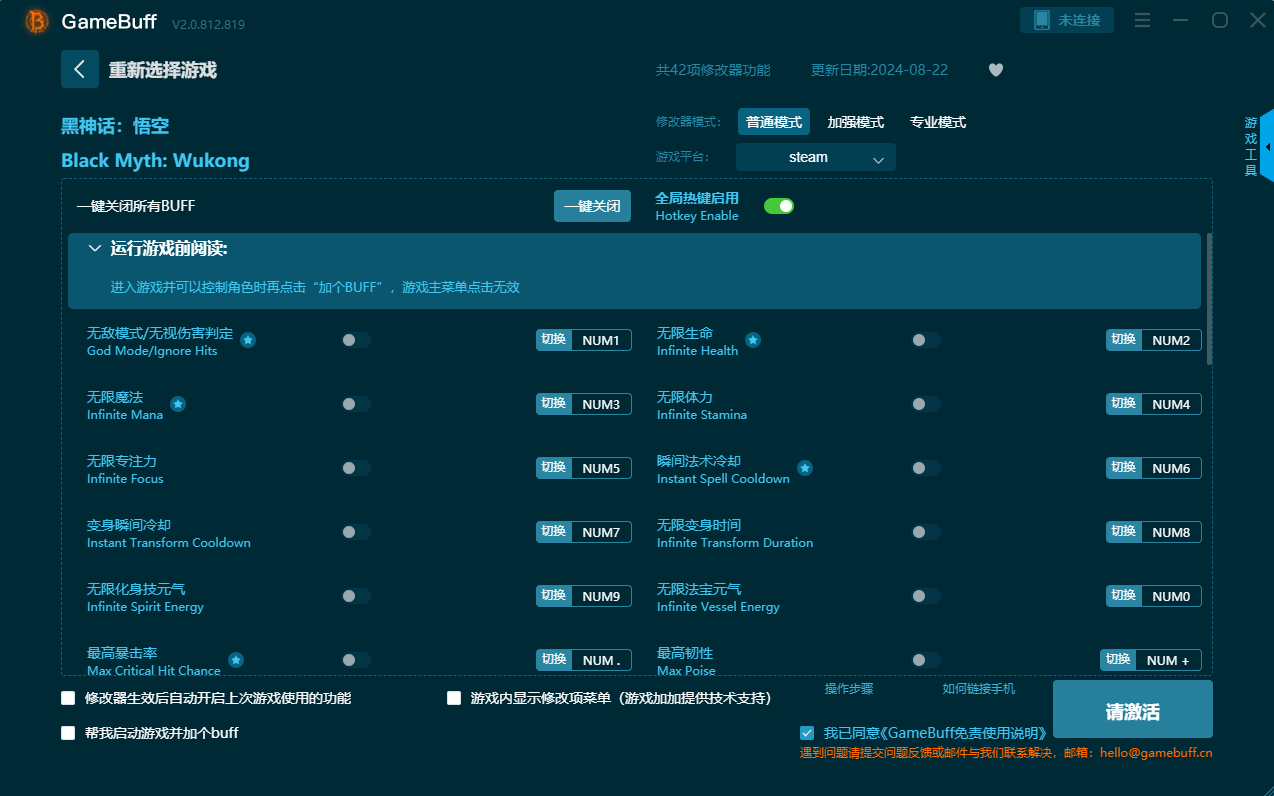Open the 切换 hotkey dropdown for NUM1
The width and height of the screenshot is (1274, 796).
[x=554, y=340]
